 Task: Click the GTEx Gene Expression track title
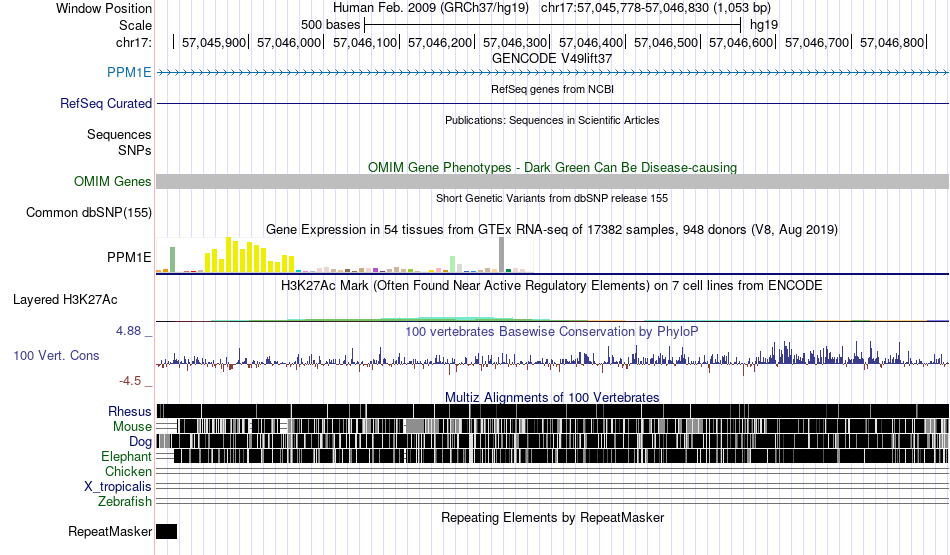tap(552, 230)
